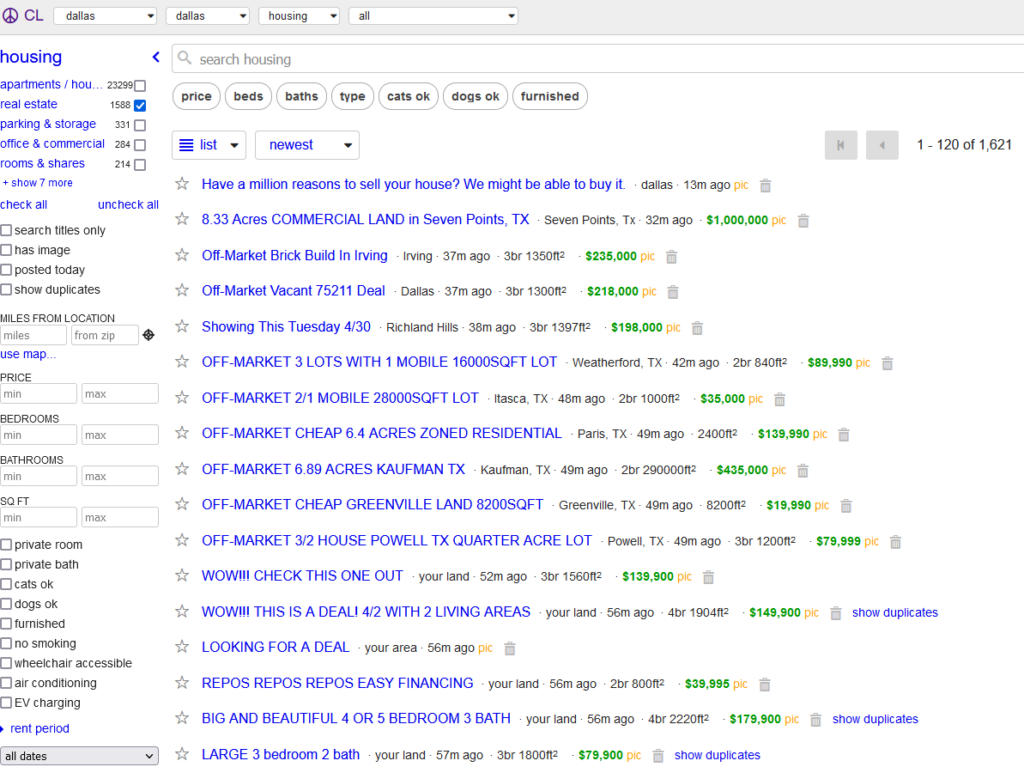Toggle the wheelchair accessible checkbox

(x=7, y=663)
